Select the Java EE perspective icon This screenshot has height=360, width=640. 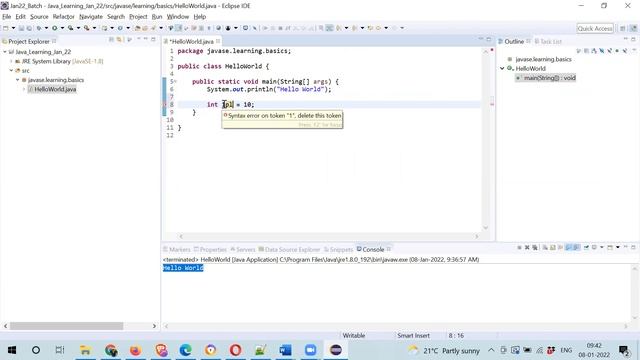(633, 28)
